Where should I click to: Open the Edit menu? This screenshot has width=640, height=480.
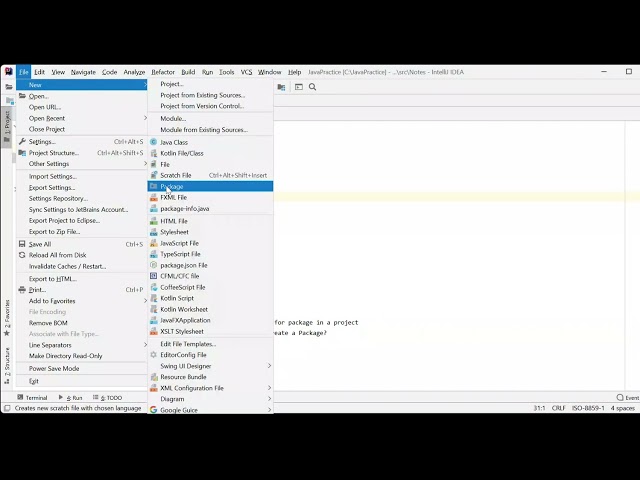(39, 72)
